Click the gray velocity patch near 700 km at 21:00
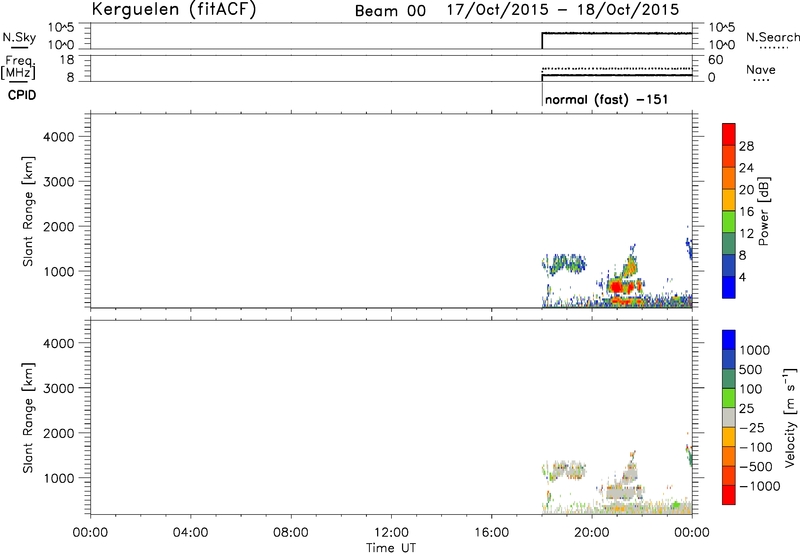The width and height of the screenshot is (800, 554). (x=623, y=492)
